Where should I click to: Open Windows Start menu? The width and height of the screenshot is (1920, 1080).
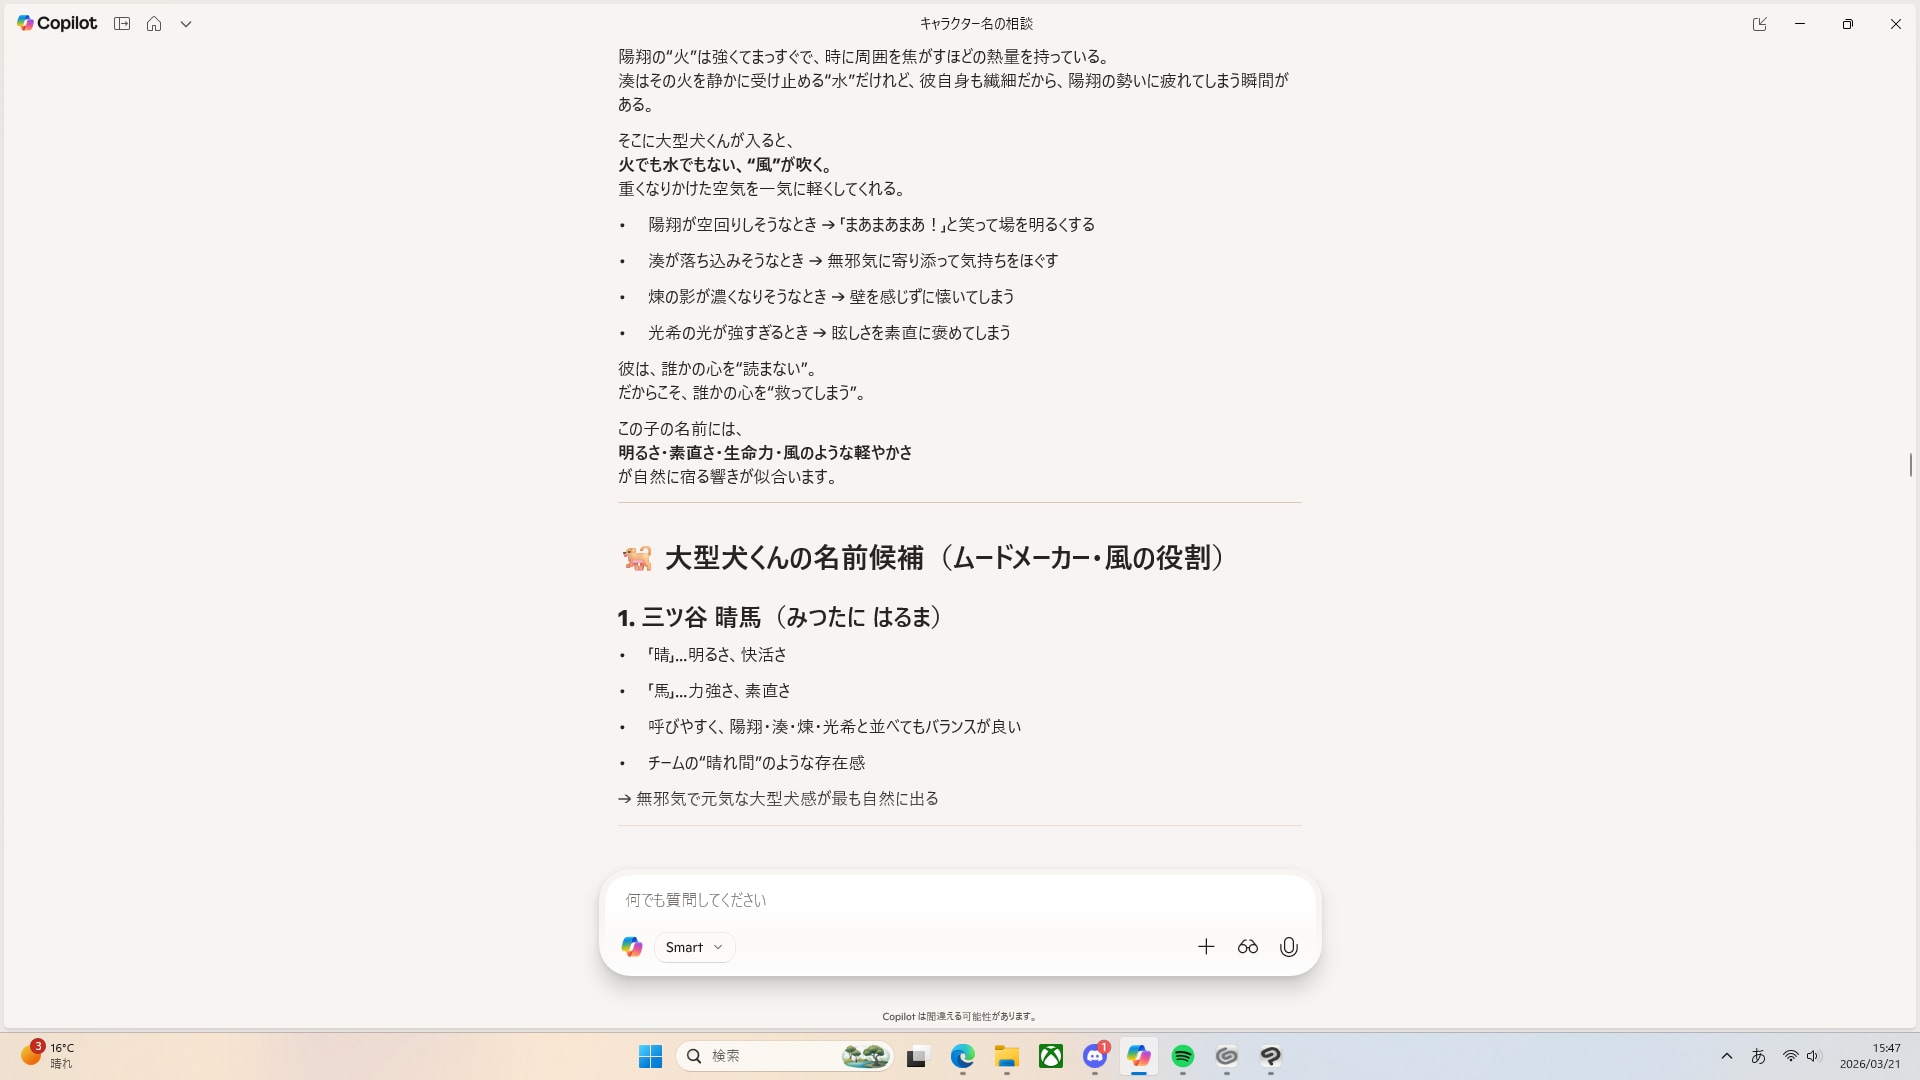(650, 1056)
